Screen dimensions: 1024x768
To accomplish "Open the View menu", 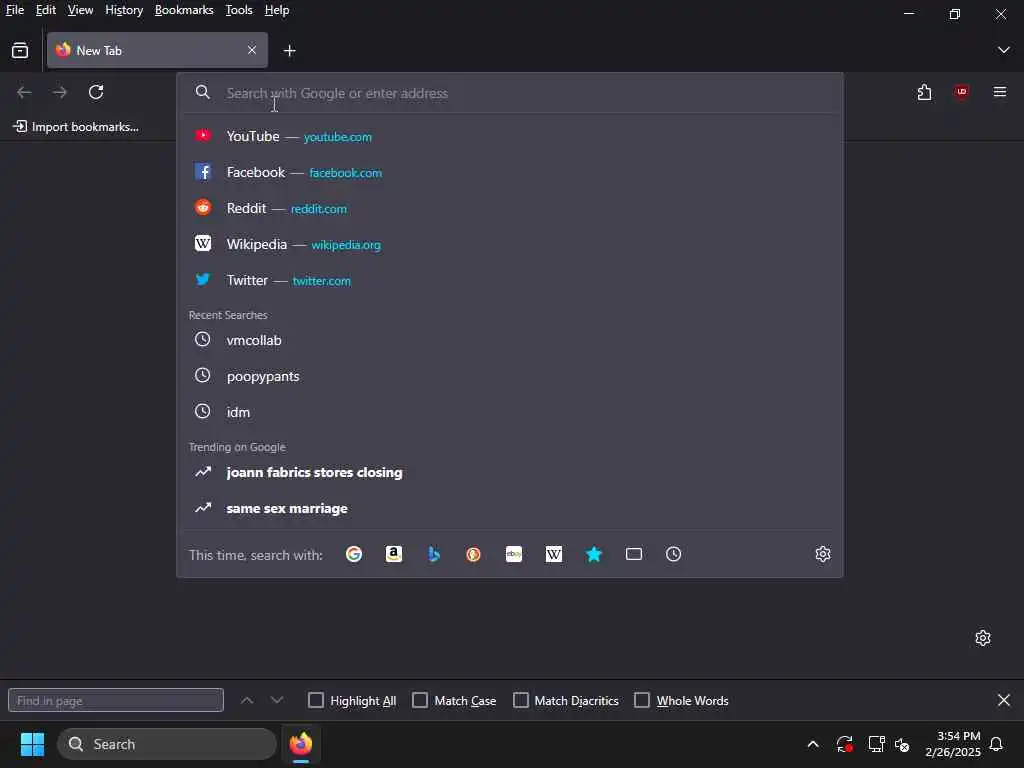I will click(x=80, y=10).
